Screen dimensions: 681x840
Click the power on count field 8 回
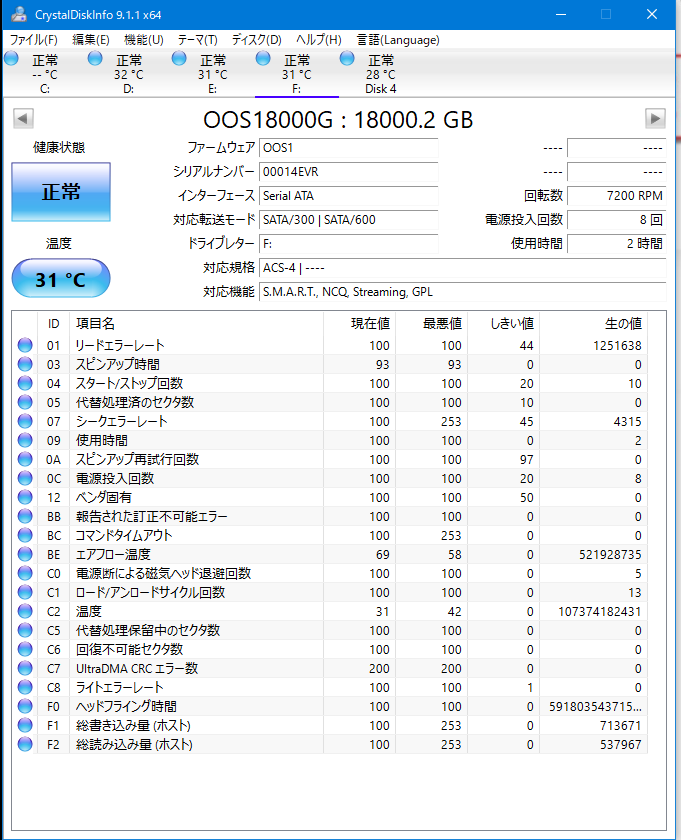[x=617, y=220]
